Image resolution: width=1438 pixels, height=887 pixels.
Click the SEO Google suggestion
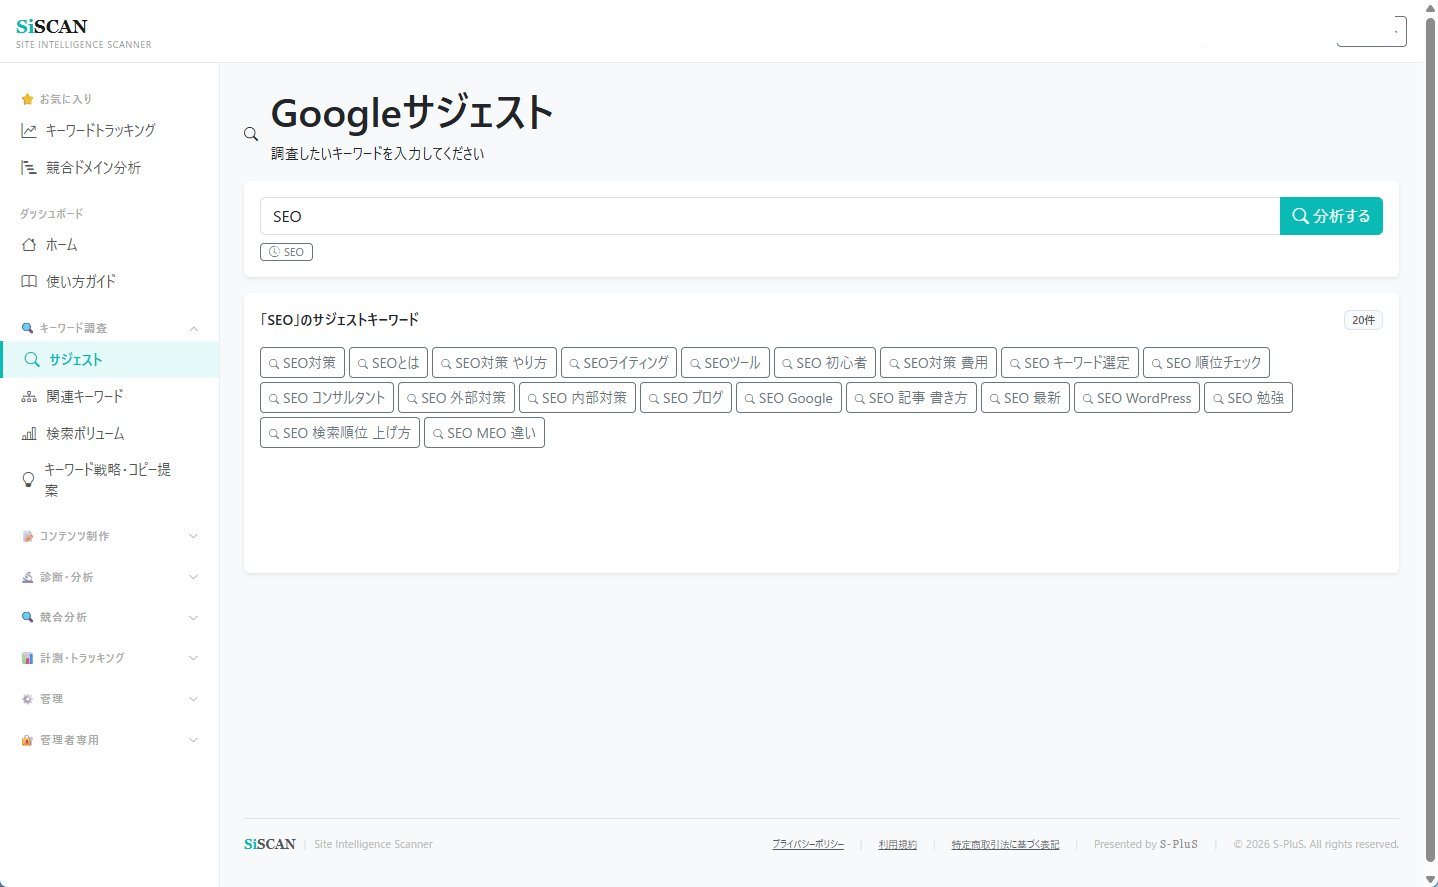click(x=789, y=398)
